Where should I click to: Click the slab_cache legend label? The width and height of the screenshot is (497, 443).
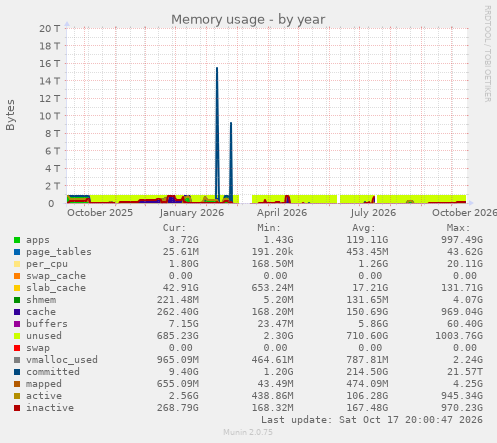tap(56, 288)
